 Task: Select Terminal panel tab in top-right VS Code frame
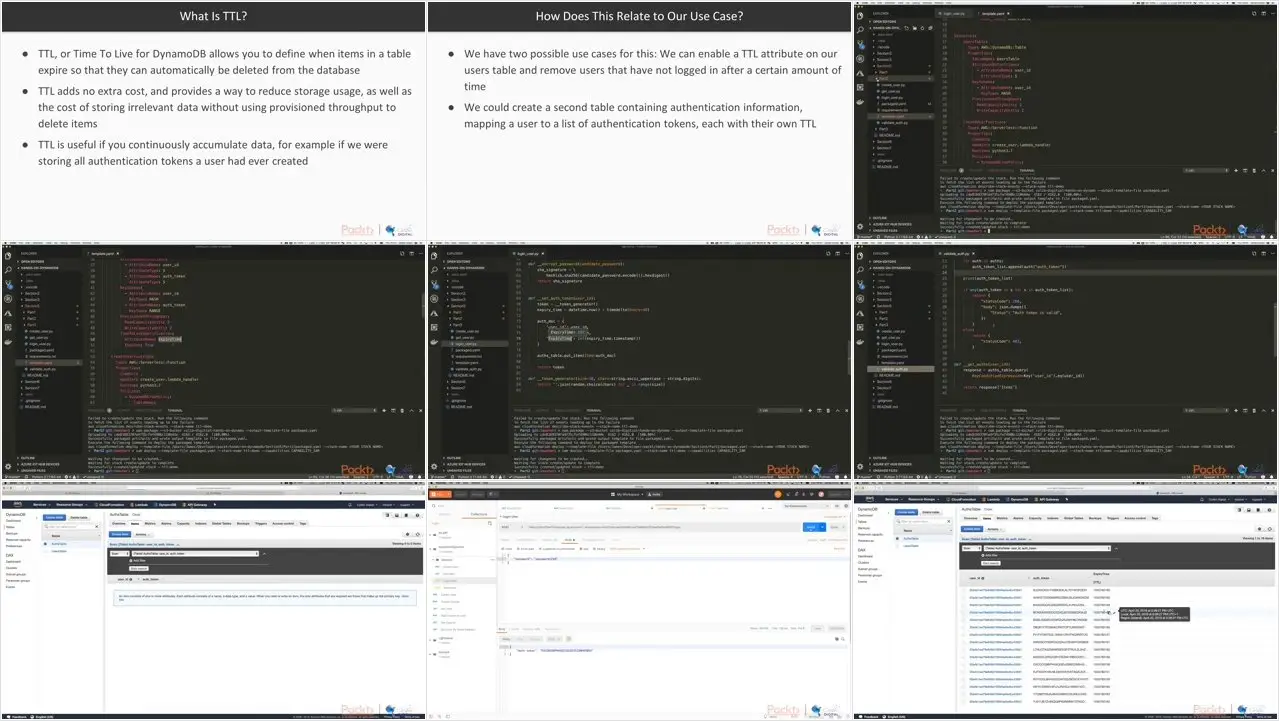click(1026, 171)
